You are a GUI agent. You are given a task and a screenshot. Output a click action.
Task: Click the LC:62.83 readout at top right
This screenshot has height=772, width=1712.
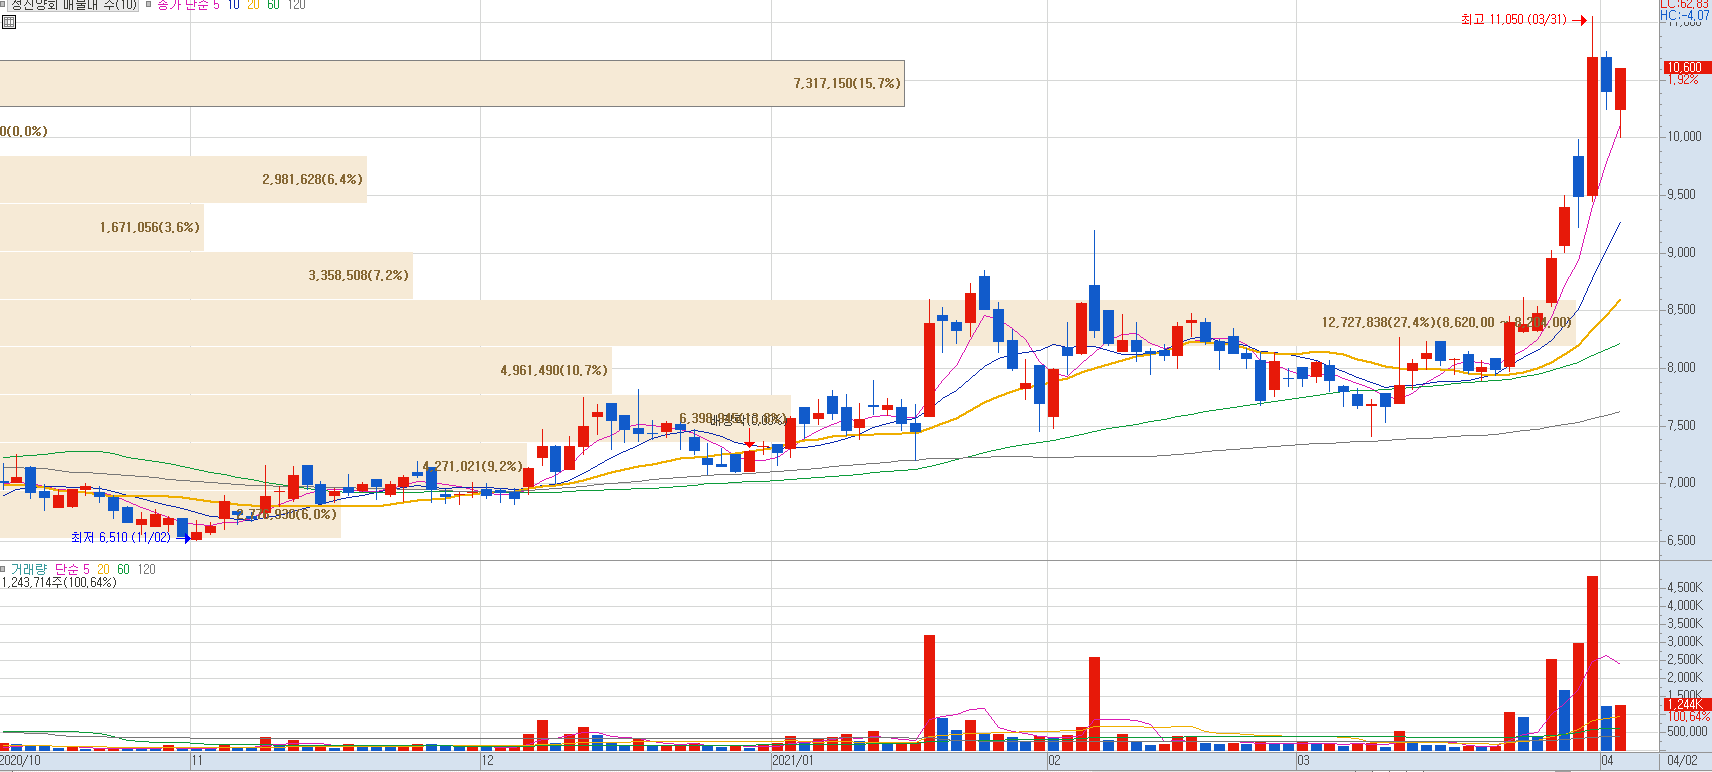tap(1685, 4)
